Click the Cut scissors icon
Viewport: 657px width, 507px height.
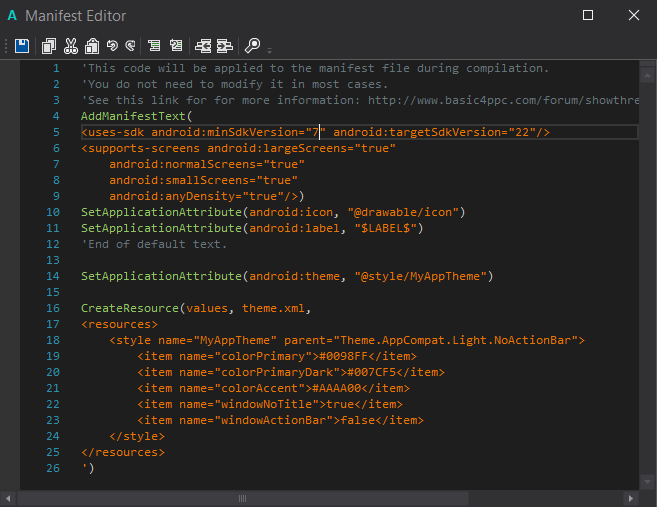(x=70, y=46)
